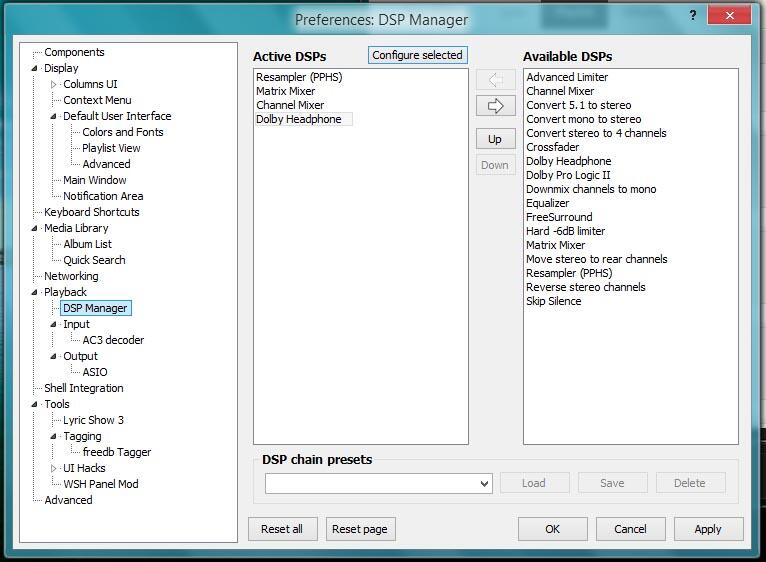The image size is (766, 562).
Task: Expand the Columns UI tree node
Action: (54, 85)
